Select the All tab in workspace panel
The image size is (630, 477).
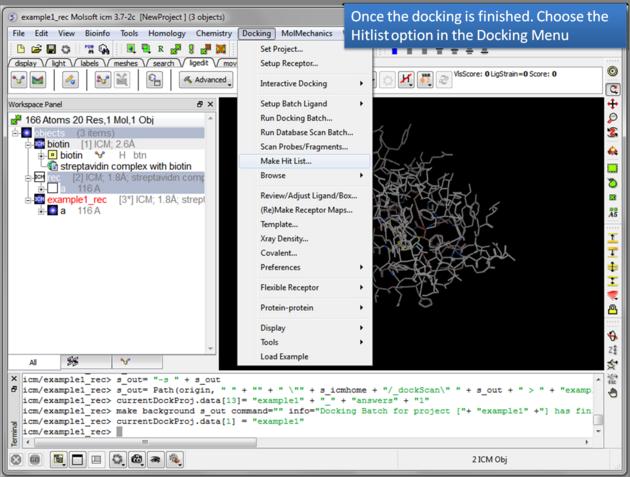click(32, 362)
